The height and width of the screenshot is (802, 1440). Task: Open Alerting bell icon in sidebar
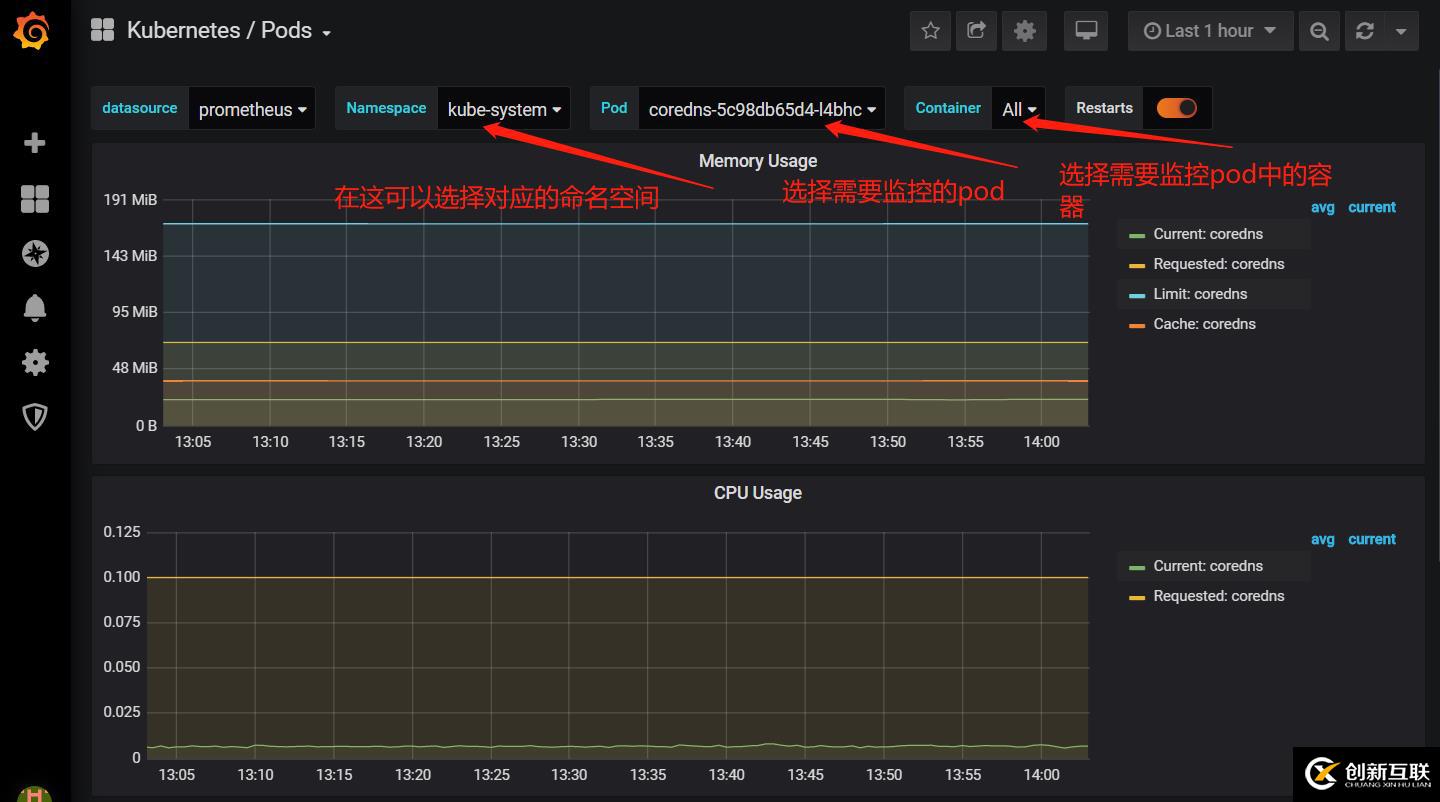tap(35, 308)
